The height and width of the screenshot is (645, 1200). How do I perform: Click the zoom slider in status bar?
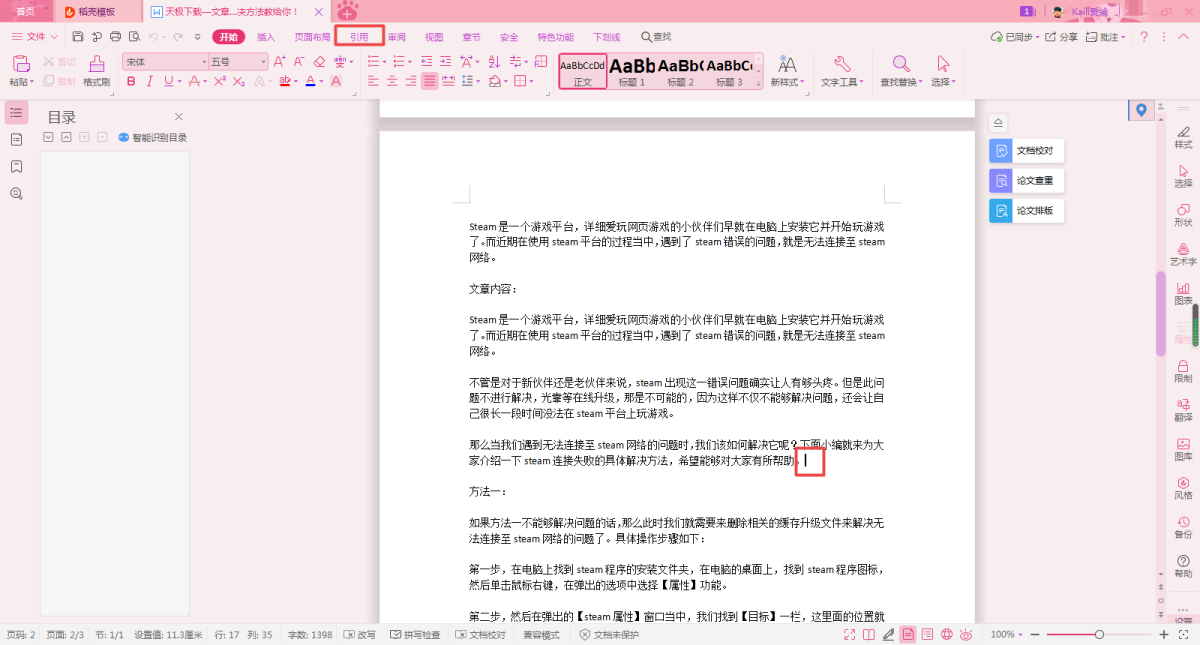pos(1098,635)
